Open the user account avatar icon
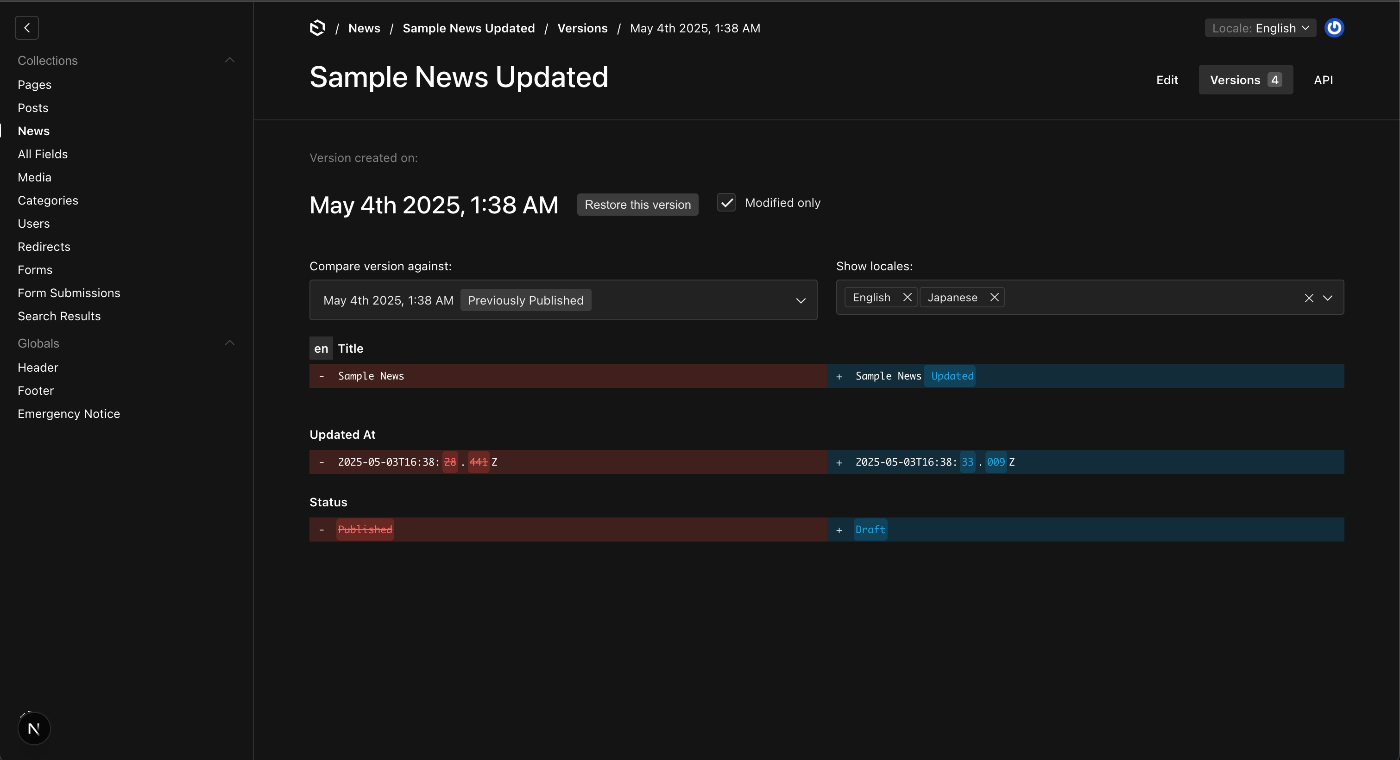1400x760 pixels. click(x=1334, y=28)
